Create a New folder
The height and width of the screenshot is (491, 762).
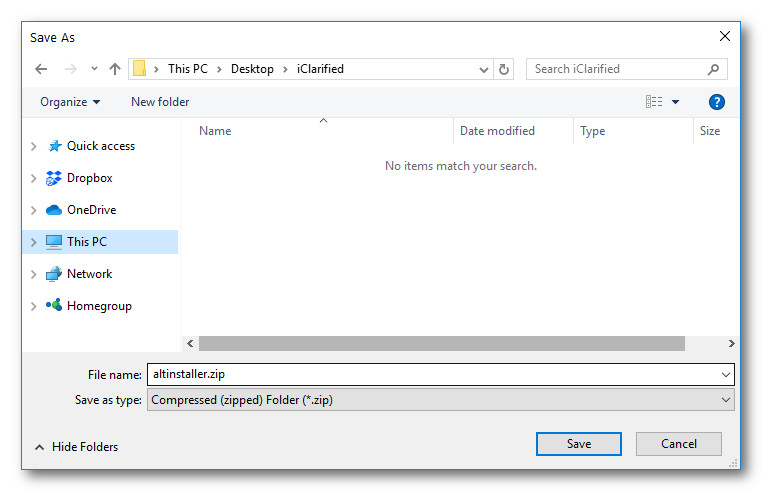point(160,102)
